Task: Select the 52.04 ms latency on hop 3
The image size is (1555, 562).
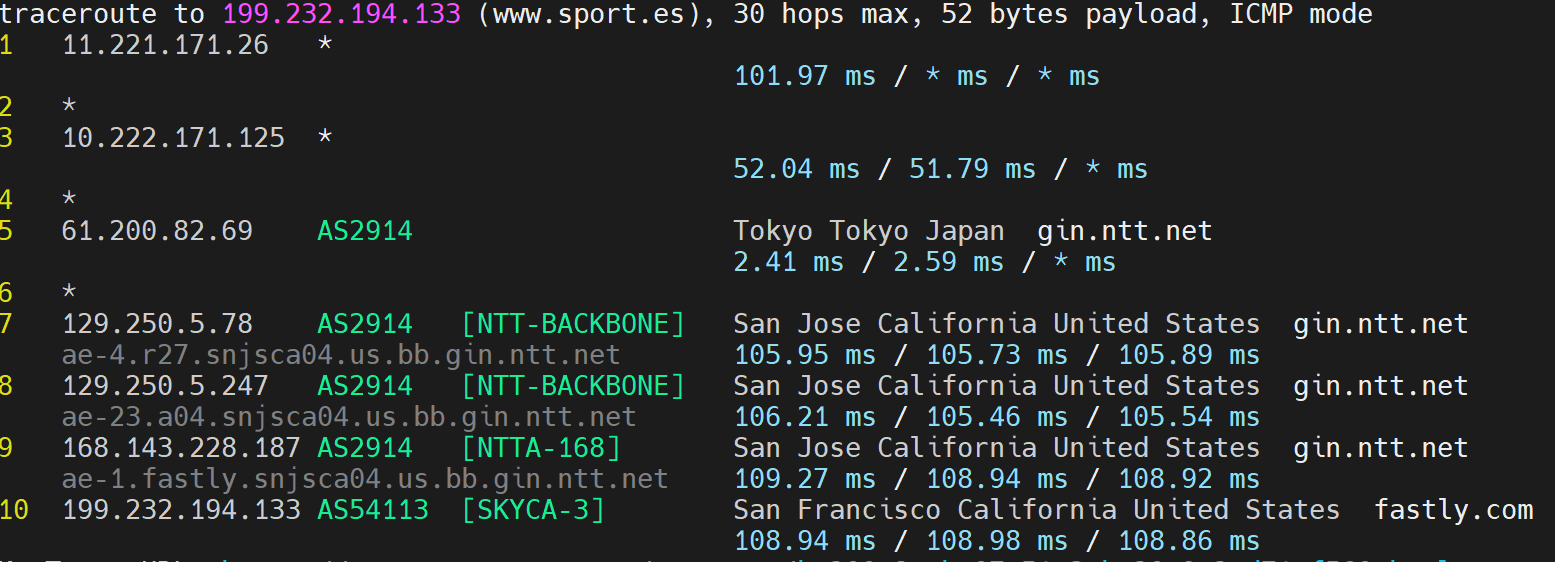Action: (796, 169)
